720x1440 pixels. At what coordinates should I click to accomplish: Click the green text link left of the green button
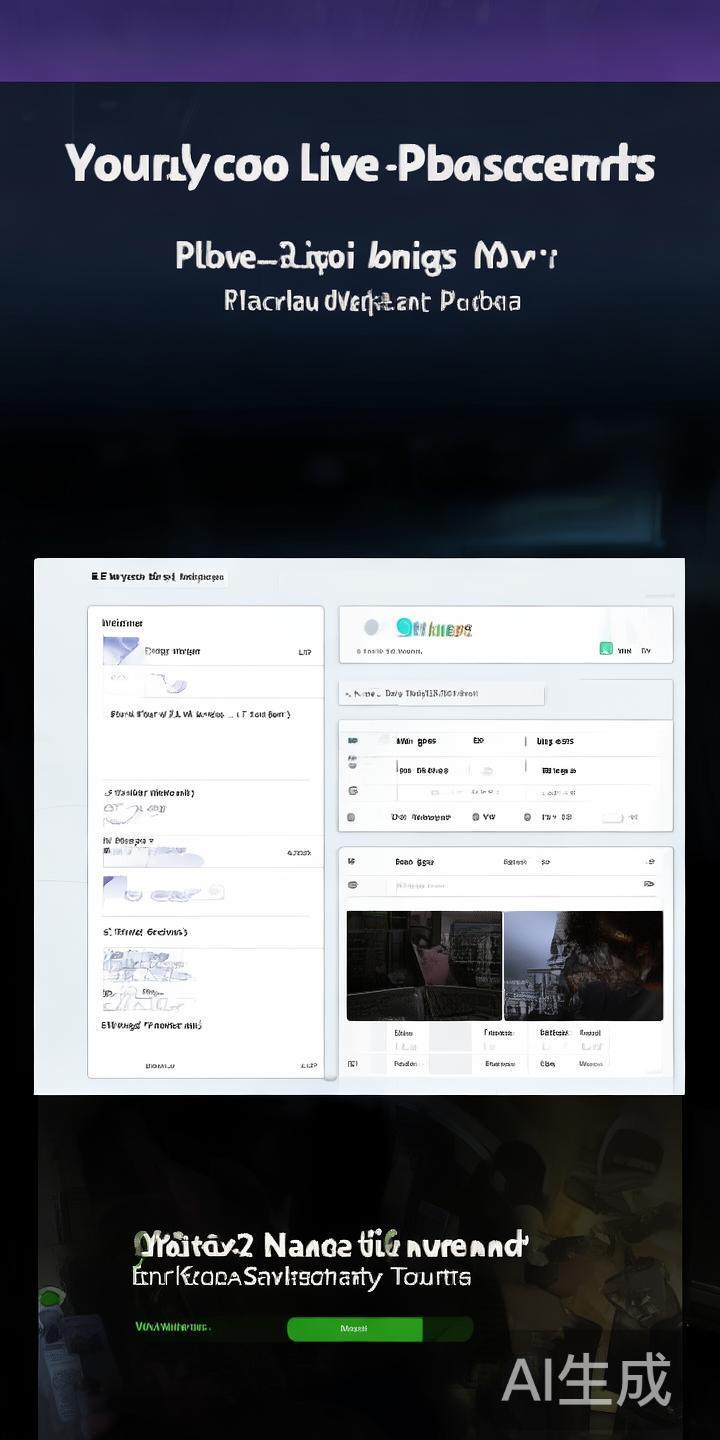click(172, 1327)
